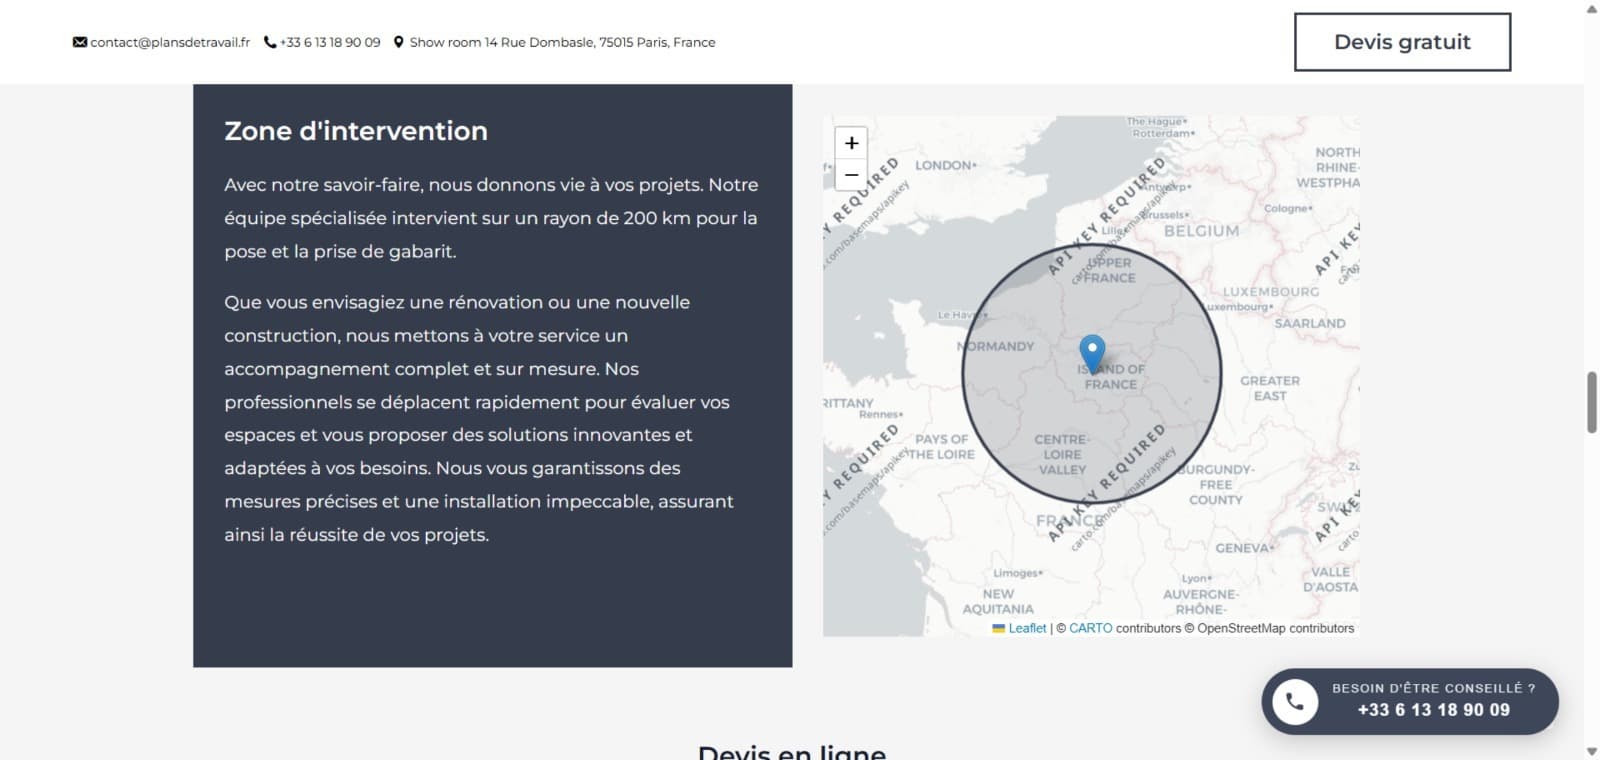Click the paragraph starting 'Avec notre savoir-faire'
The image size is (1600, 760).
[491, 218]
